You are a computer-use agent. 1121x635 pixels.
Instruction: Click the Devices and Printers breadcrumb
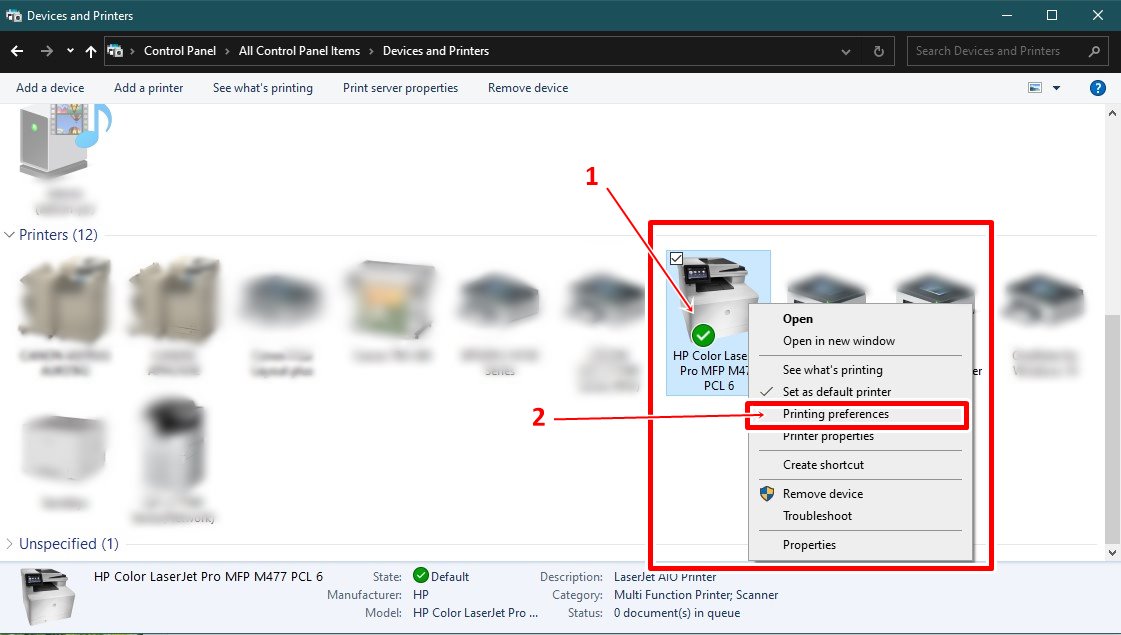coord(436,51)
